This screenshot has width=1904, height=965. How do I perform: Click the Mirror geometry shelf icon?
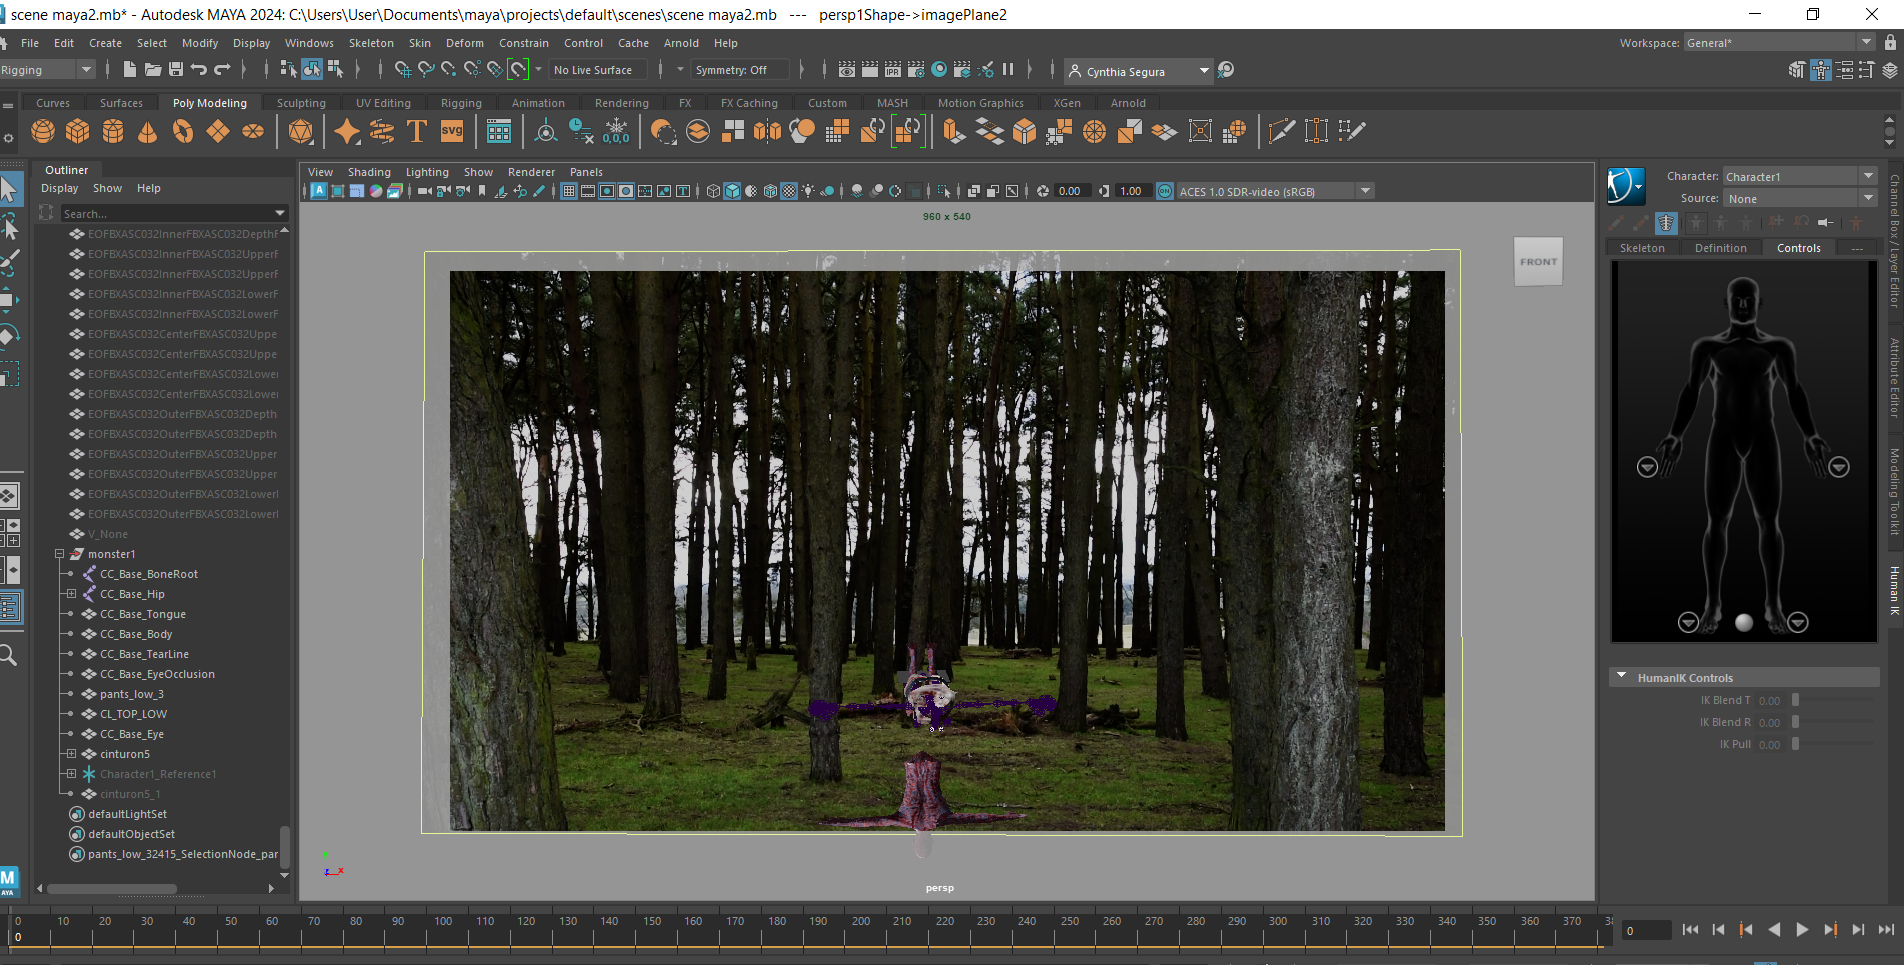coord(767,131)
